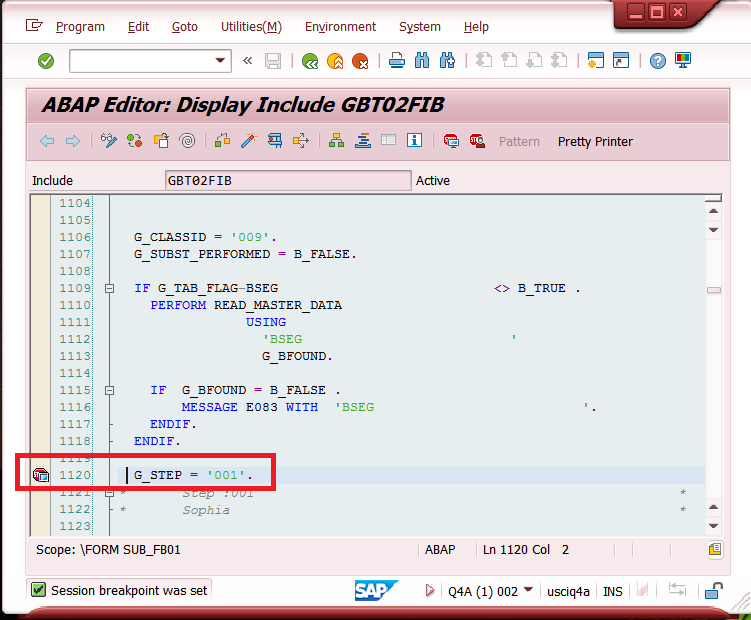Click the Display/Change pencil-glasses icon
751x620 pixels.
click(x=109, y=141)
